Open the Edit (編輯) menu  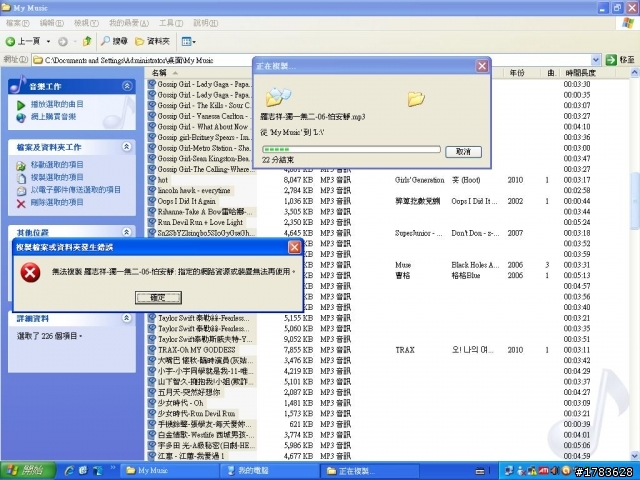pyautogui.click(x=51, y=23)
